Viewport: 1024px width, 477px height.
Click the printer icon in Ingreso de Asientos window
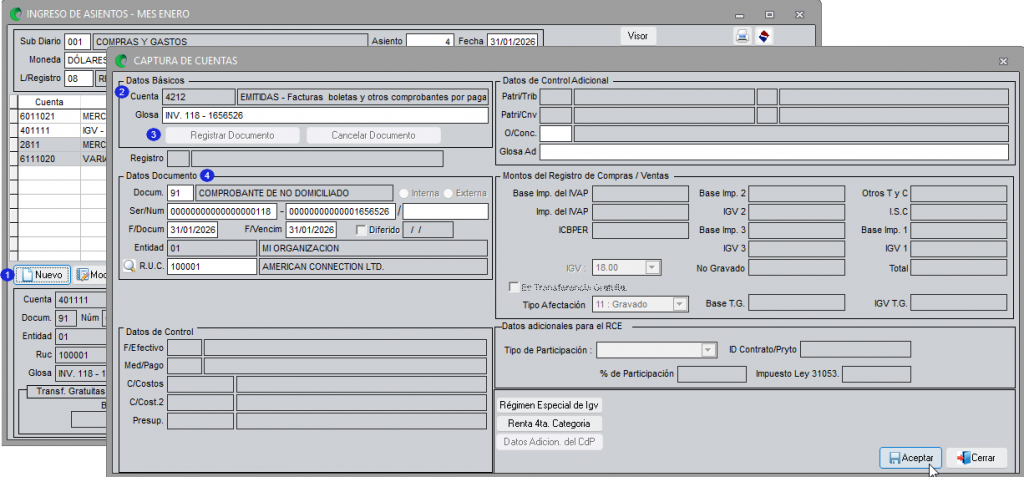[x=742, y=37]
